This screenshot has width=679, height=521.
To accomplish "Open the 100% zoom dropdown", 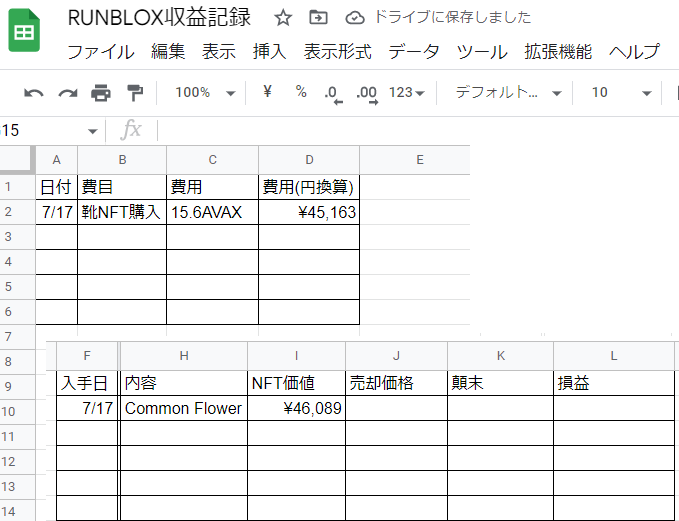I will [205, 92].
